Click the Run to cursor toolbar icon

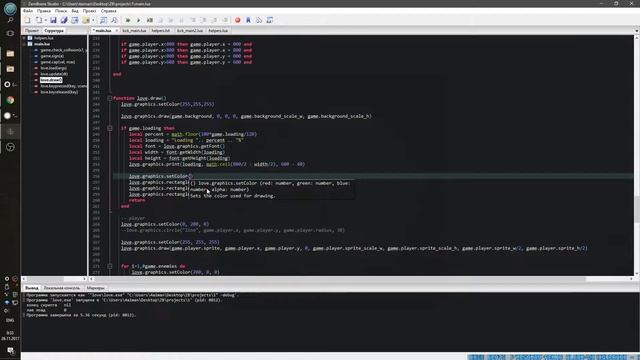point(225,20)
